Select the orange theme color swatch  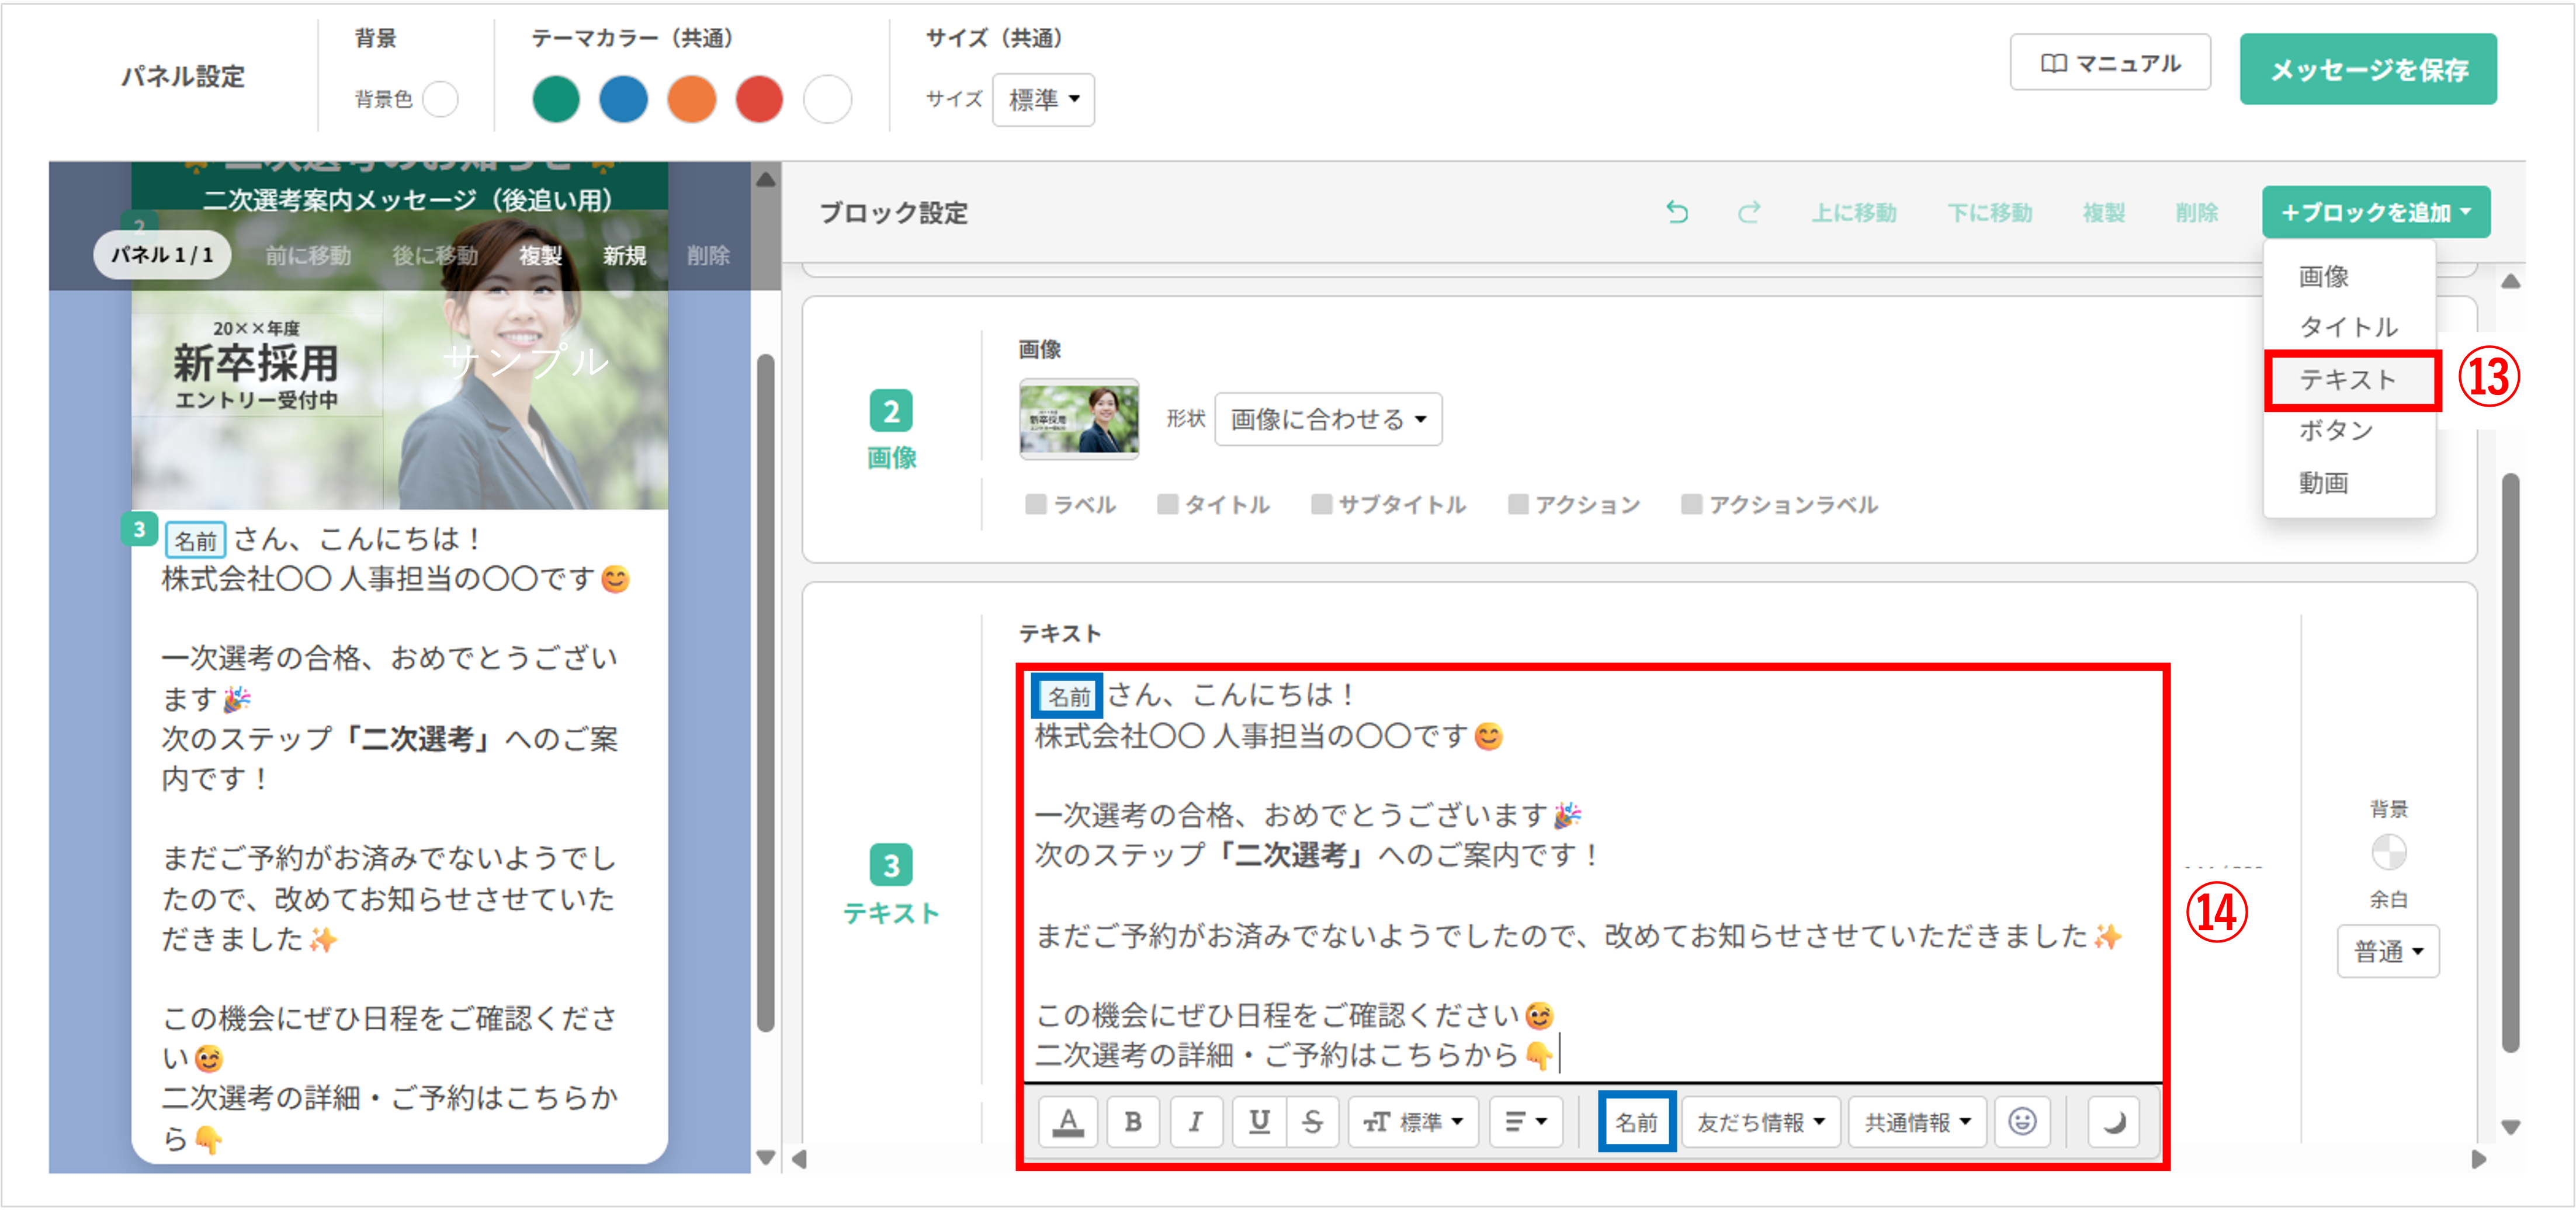692,99
